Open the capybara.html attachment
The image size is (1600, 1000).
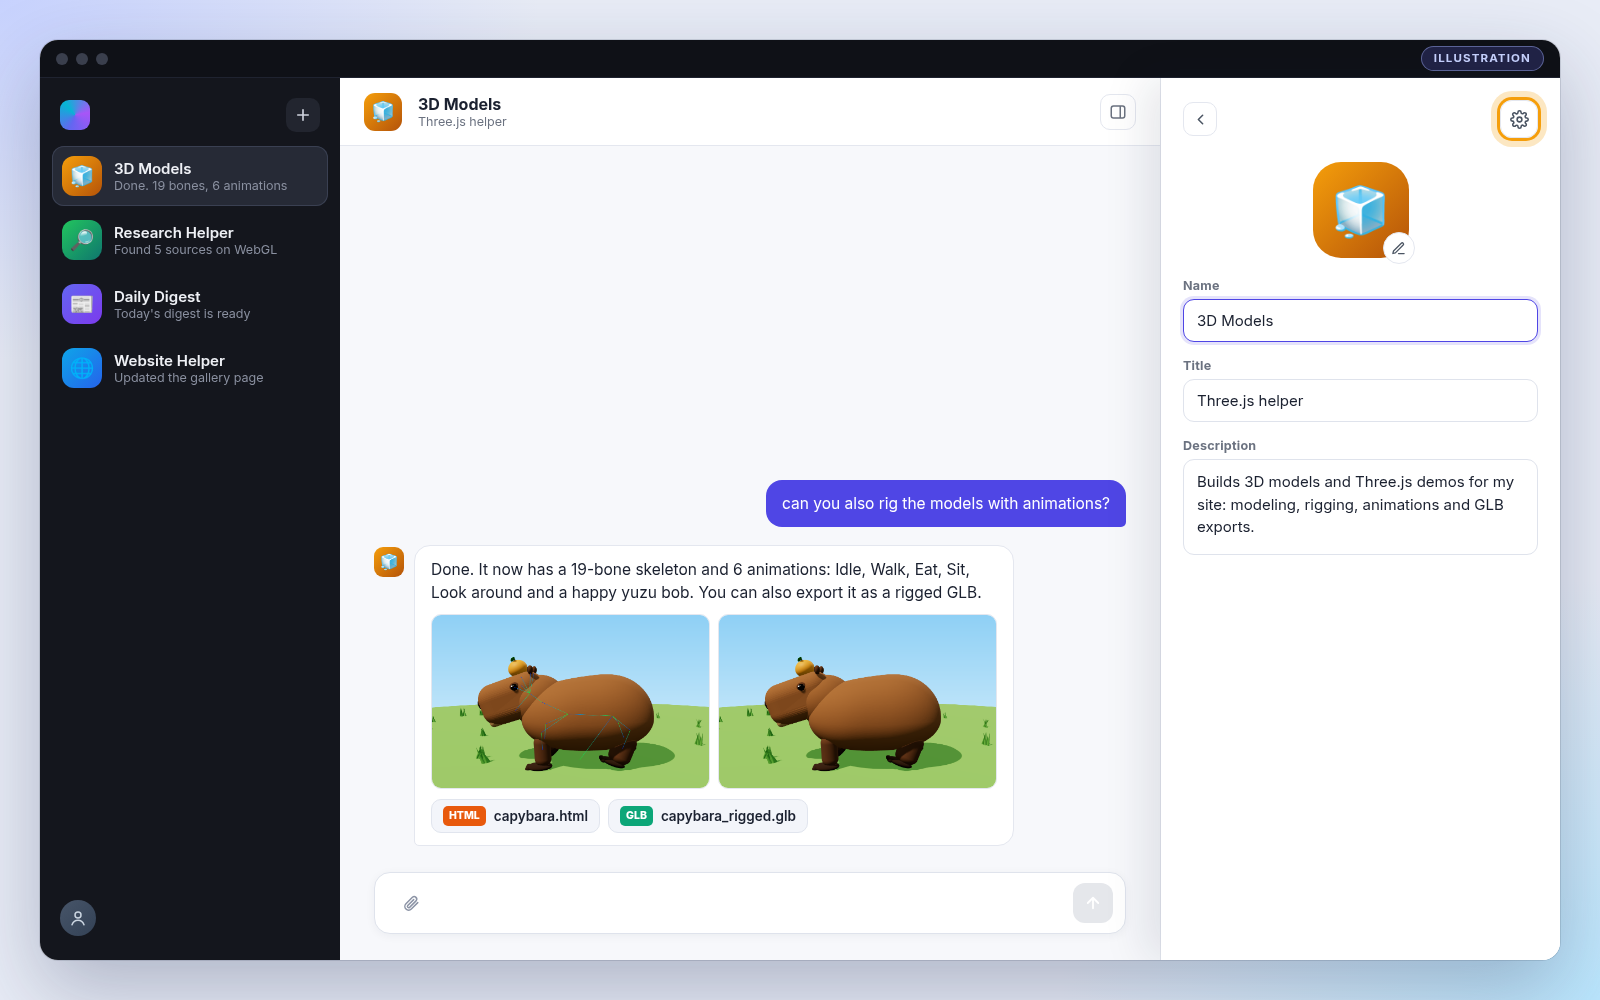click(x=515, y=816)
